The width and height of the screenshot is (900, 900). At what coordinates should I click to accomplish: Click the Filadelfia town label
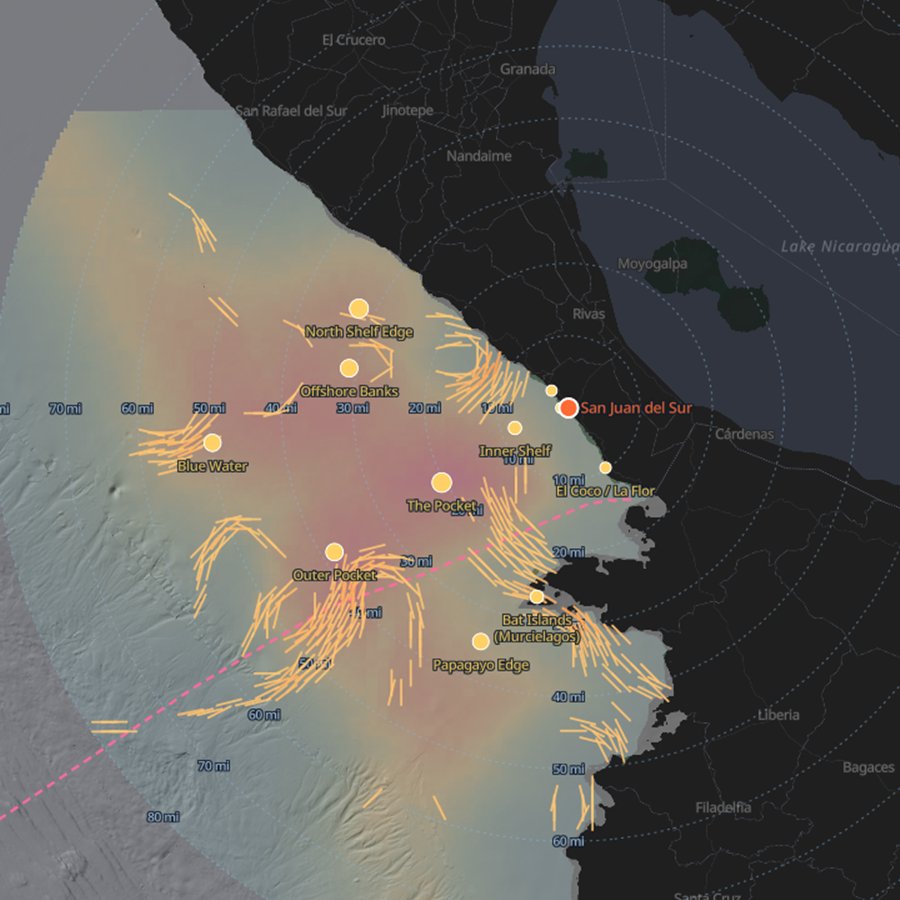pos(723,808)
